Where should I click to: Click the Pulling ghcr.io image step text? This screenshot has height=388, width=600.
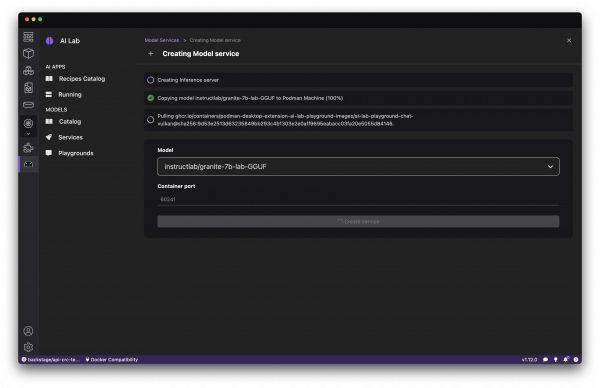coord(285,120)
